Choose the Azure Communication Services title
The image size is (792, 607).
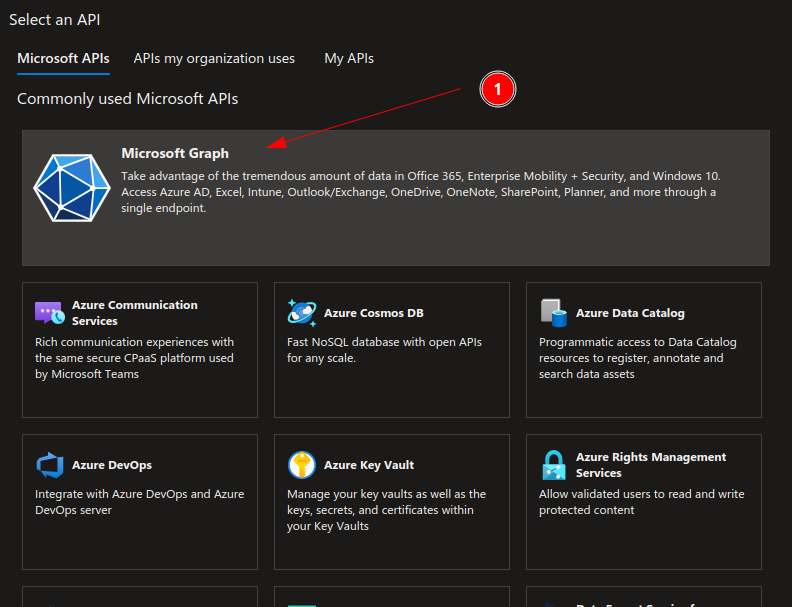point(135,313)
